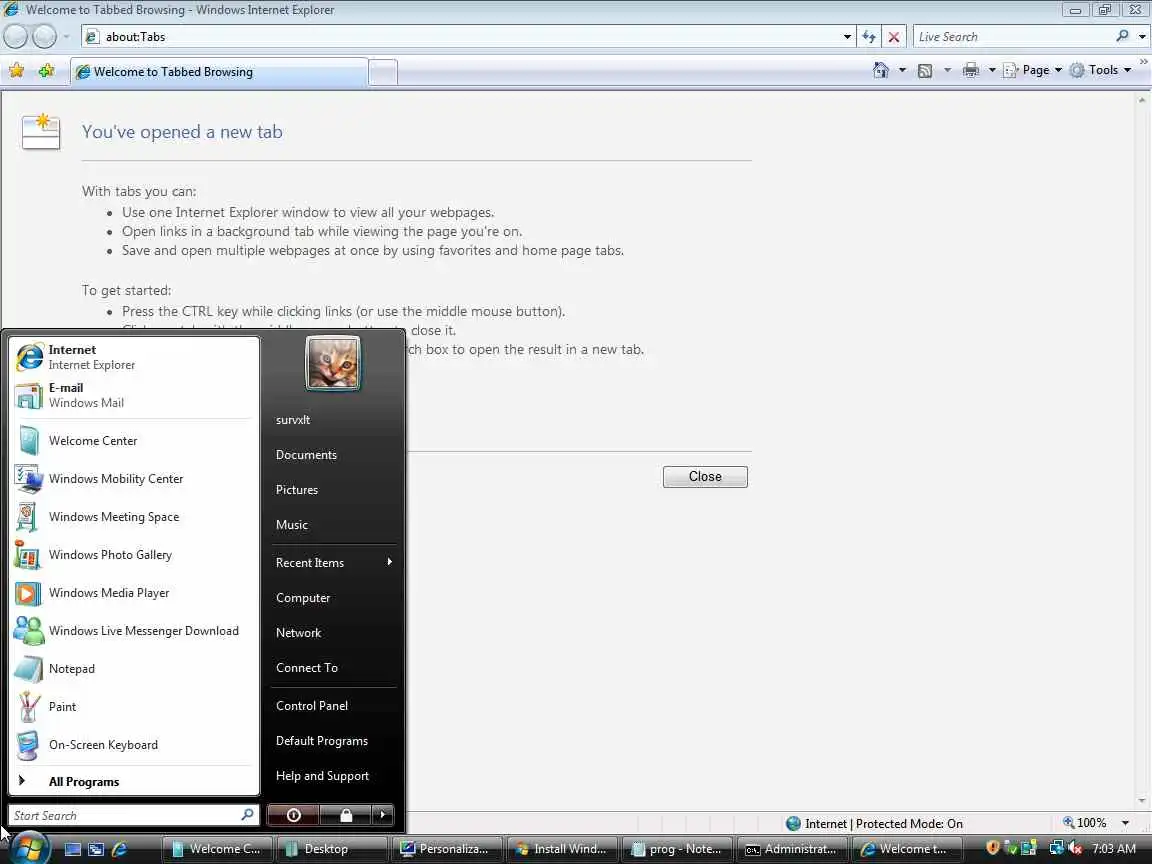Viewport: 1152px width, 864px height.
Task: Open Internet Explorer from Start menu
Action: 134,357
